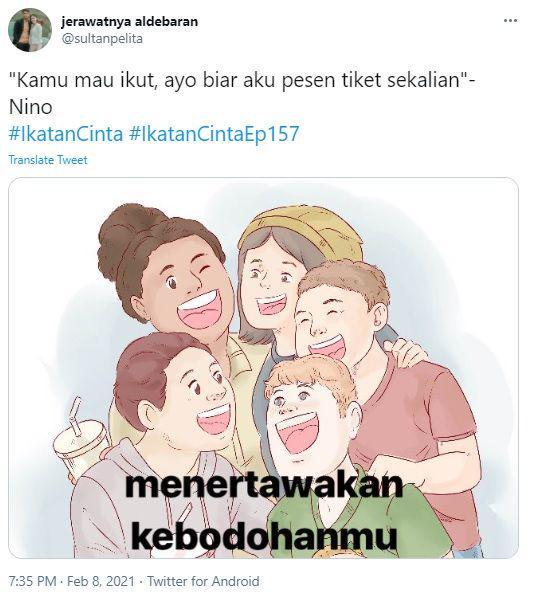Click Translate Tweet
533x601 pixels.
point(48,160)
